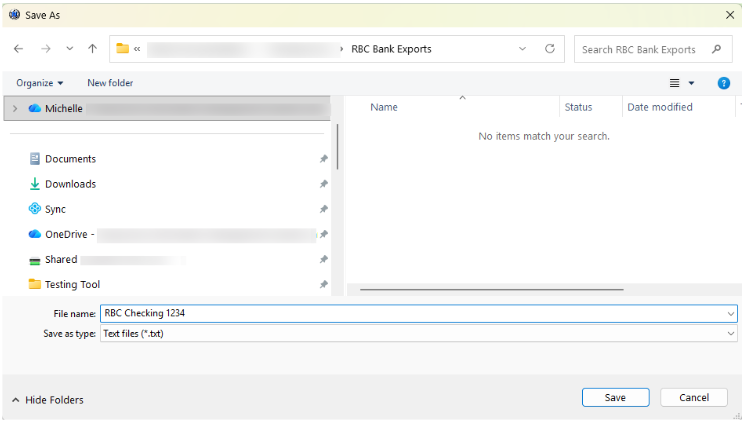Click the File name text field
752x428 pixels.
413,314
